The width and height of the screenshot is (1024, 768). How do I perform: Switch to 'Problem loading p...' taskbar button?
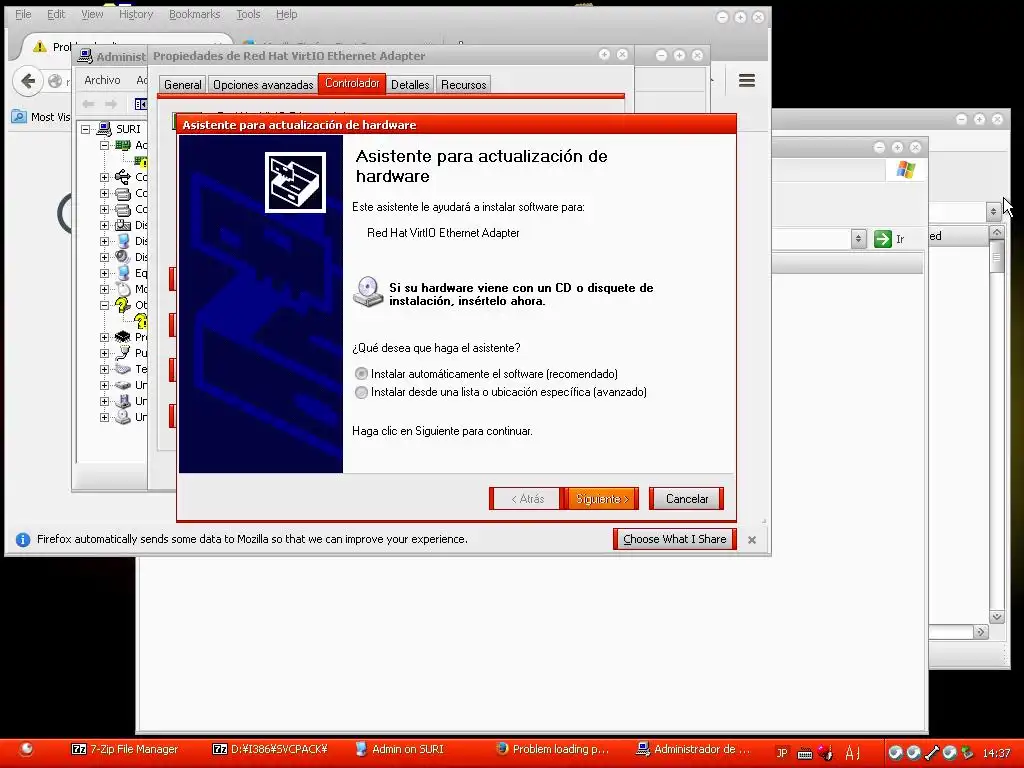click(x=552, y=749)
